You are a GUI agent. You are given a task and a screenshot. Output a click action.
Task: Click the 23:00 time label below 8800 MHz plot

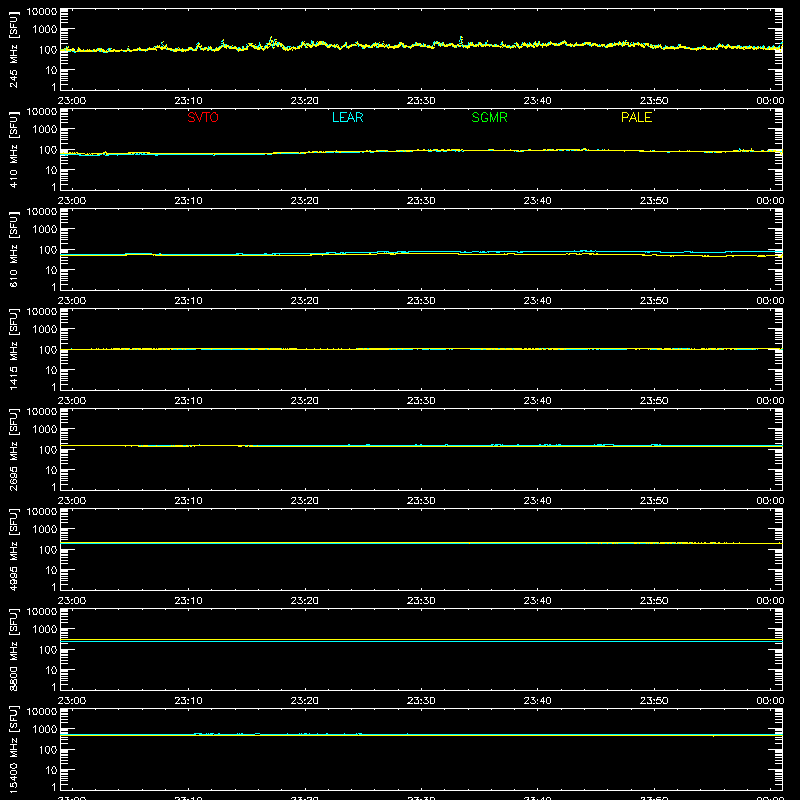pos(72,701)
